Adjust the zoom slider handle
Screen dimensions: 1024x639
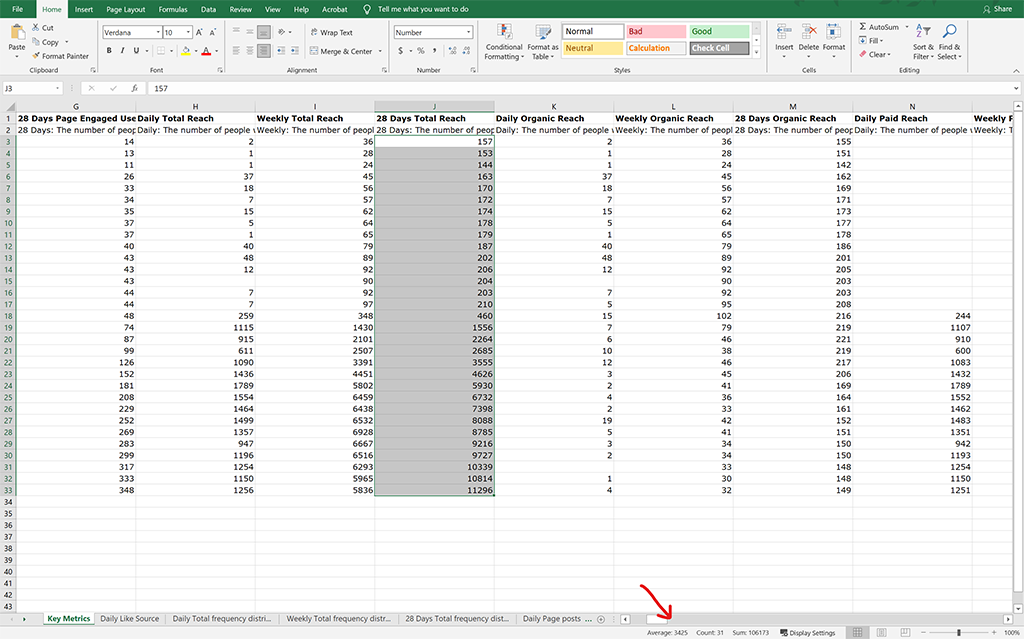point(959,632)
